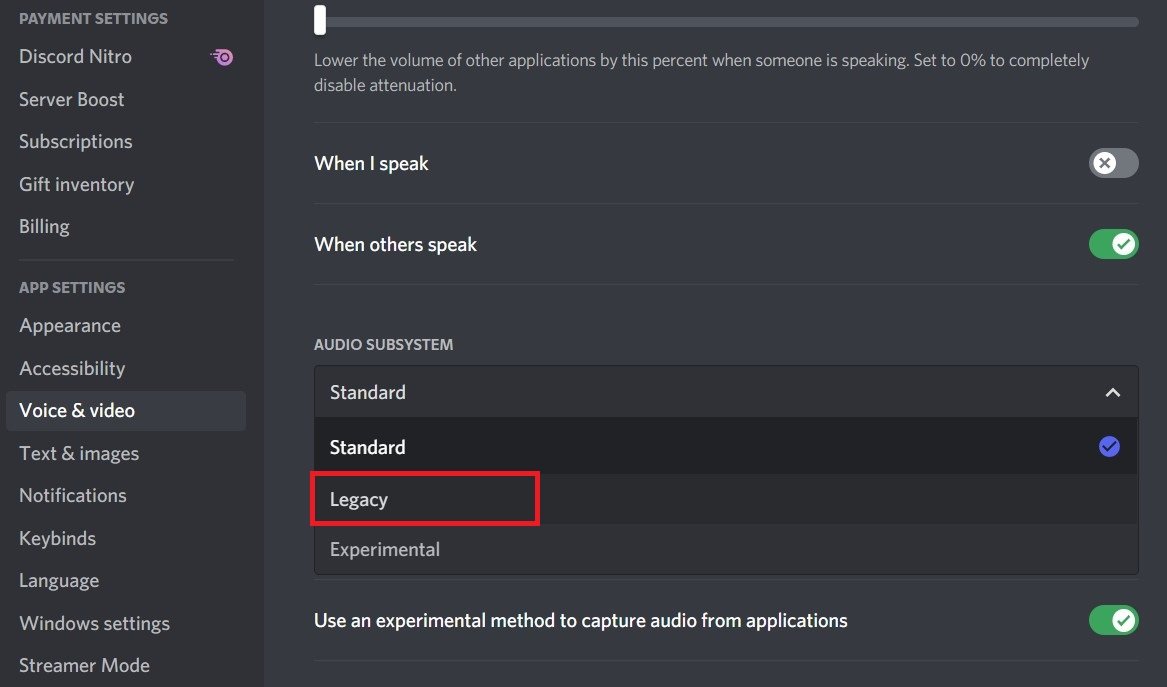The image size is (1167, 687).
Task: Choose Experimental from the subsystem list
Action: click(385, 550)
